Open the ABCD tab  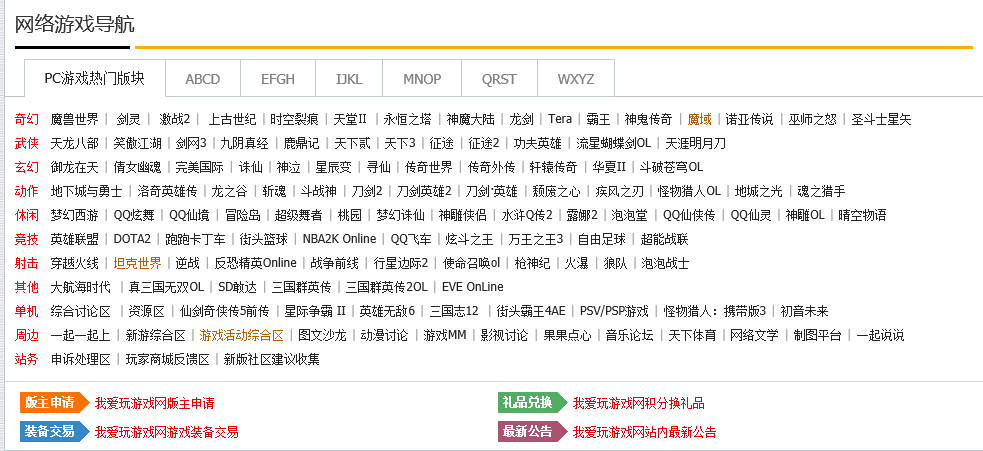point(202,79)
